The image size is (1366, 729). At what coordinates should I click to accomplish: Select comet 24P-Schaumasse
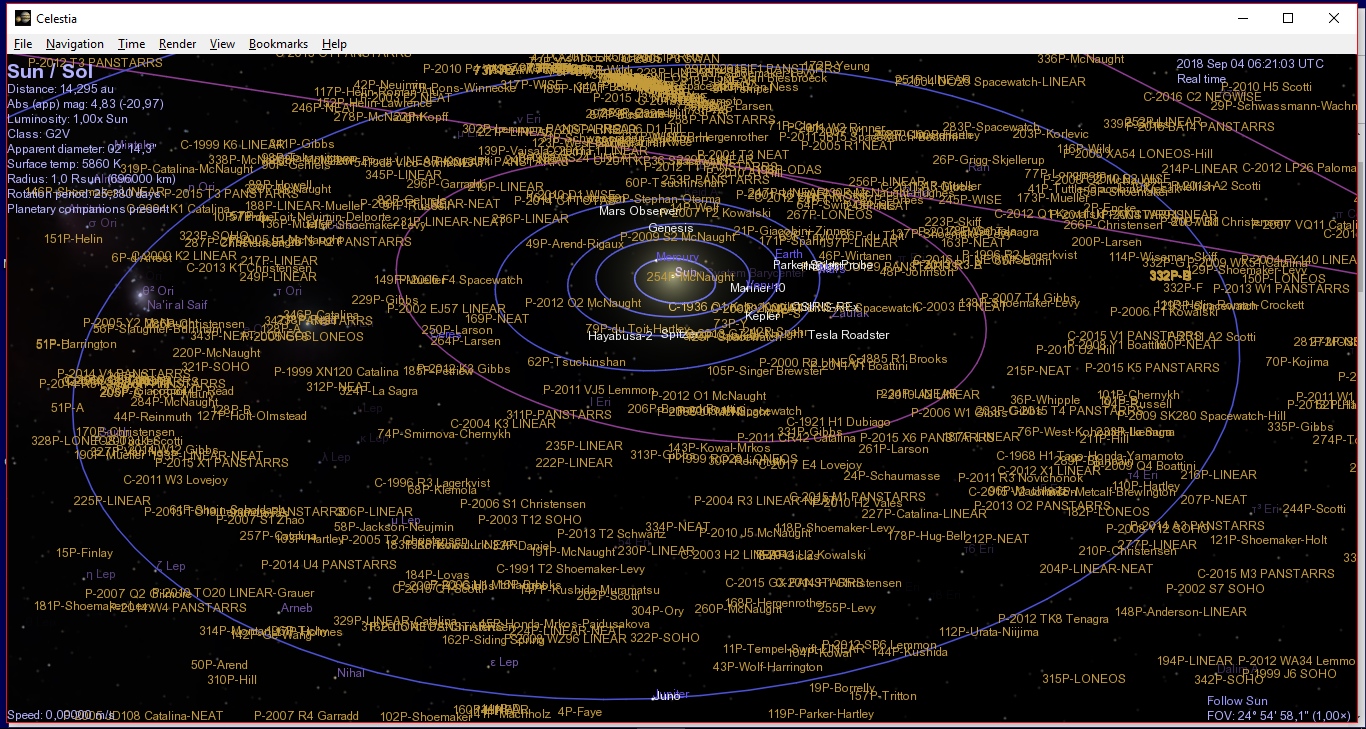point(891,477)
